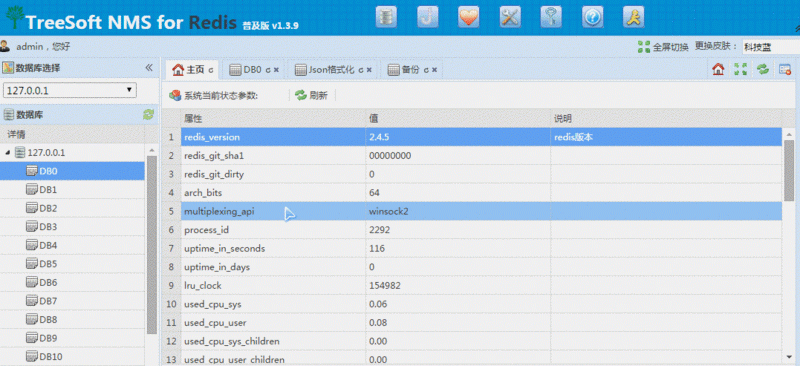Toggle fullscreen via 全屏切换
800x366 pixels.
click(663, 47)
